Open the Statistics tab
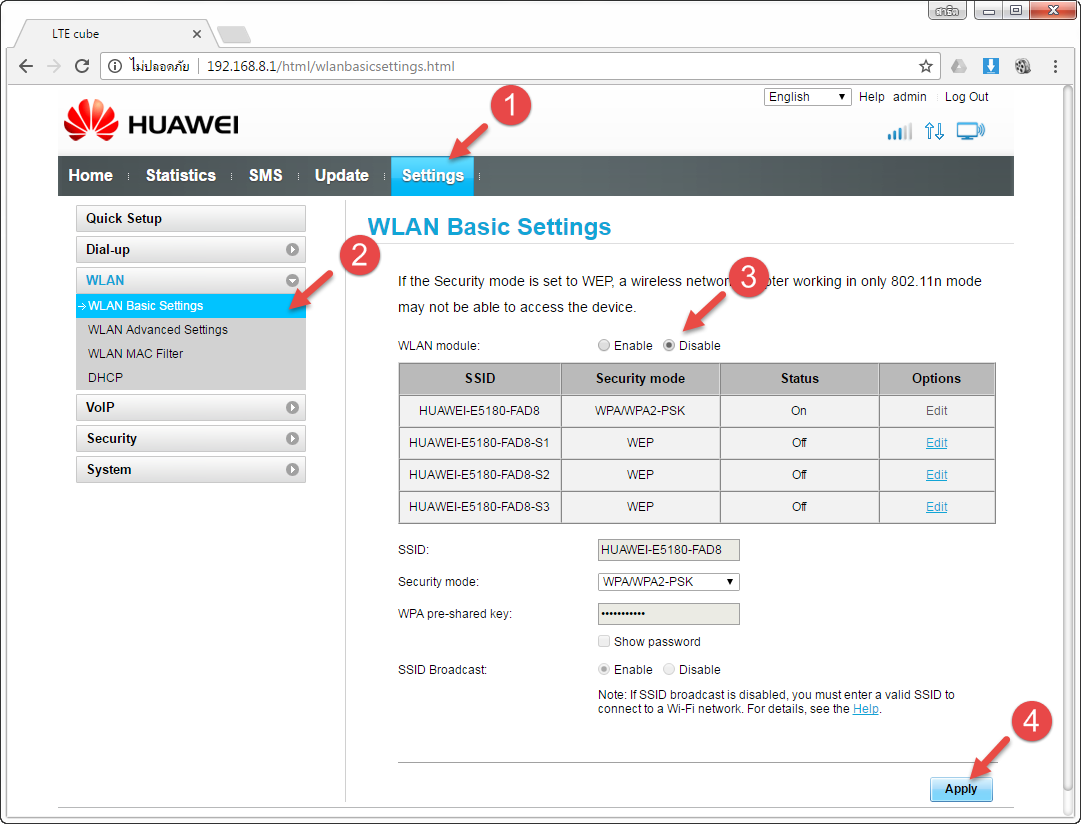Screen dimensions: 1081x824 tap(181, 176)
